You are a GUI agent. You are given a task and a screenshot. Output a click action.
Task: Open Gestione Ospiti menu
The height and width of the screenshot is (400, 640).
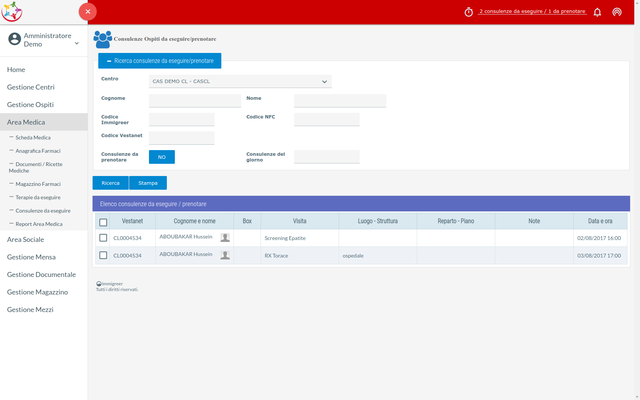coord(30,104)
